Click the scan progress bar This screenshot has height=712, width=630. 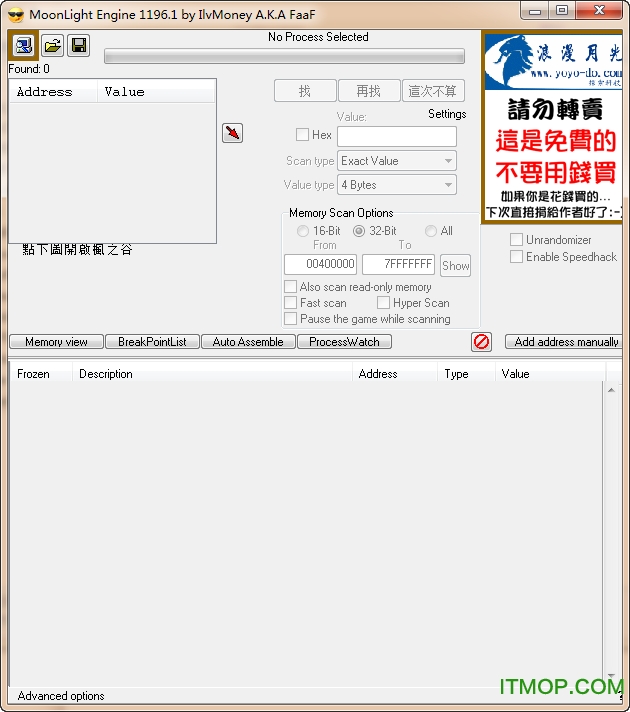[284, 56]
